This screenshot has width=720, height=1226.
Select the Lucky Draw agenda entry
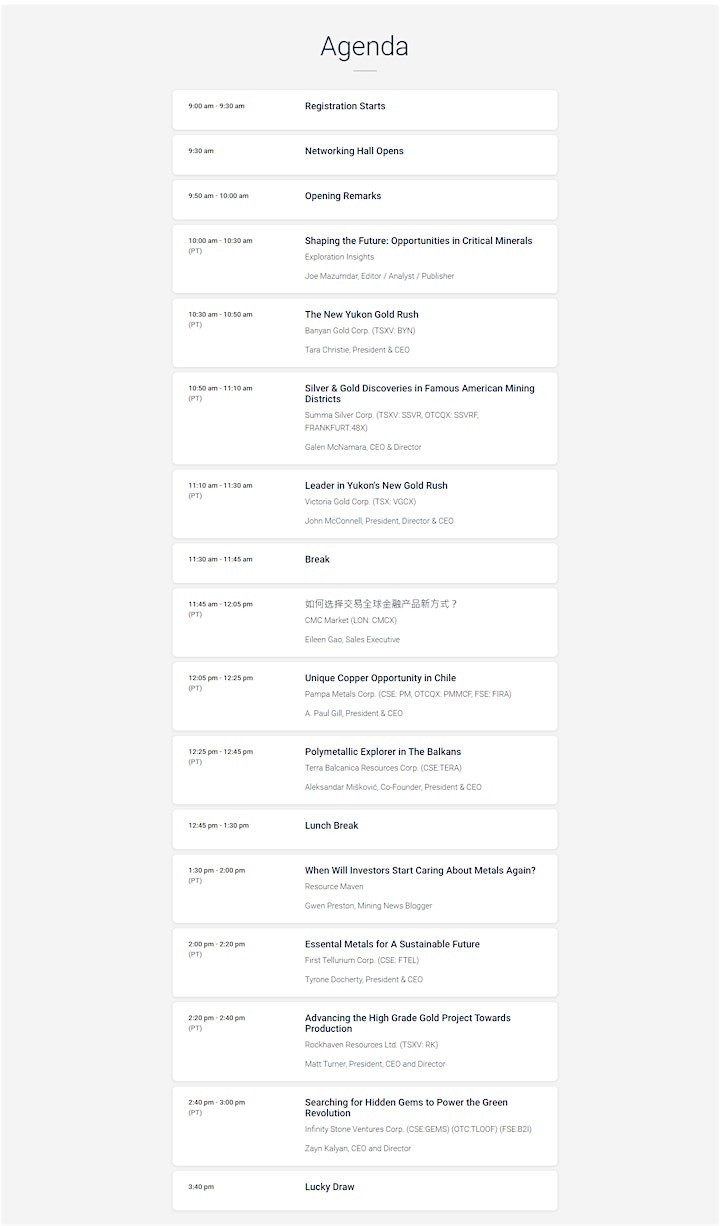[x=364, y=1190]
